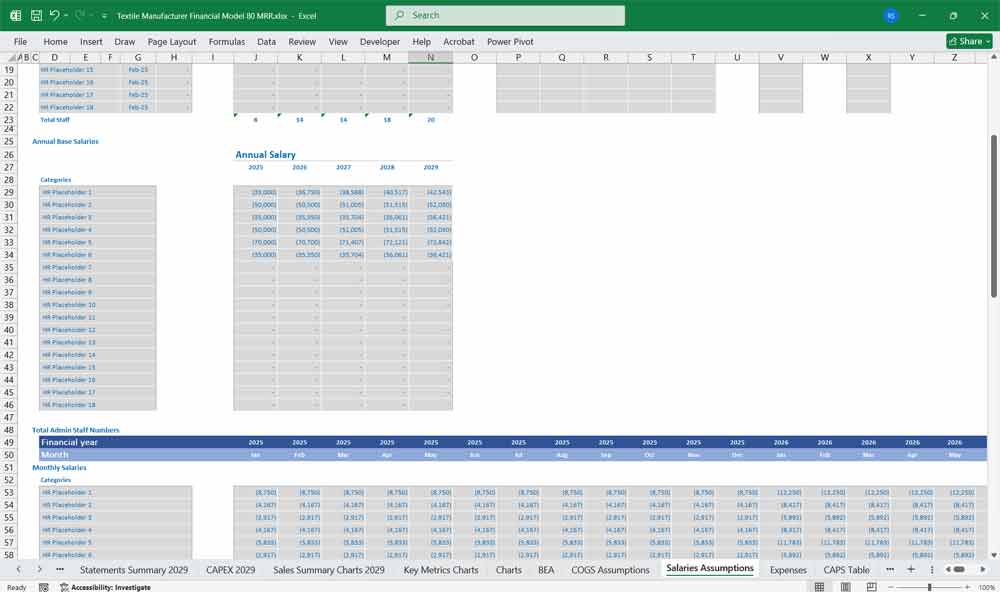Screen dimensions: 1000x592
Task: Select the Save icon on Quick Access Toolbar
Action: pyautogui.click(x=38, y=15)
